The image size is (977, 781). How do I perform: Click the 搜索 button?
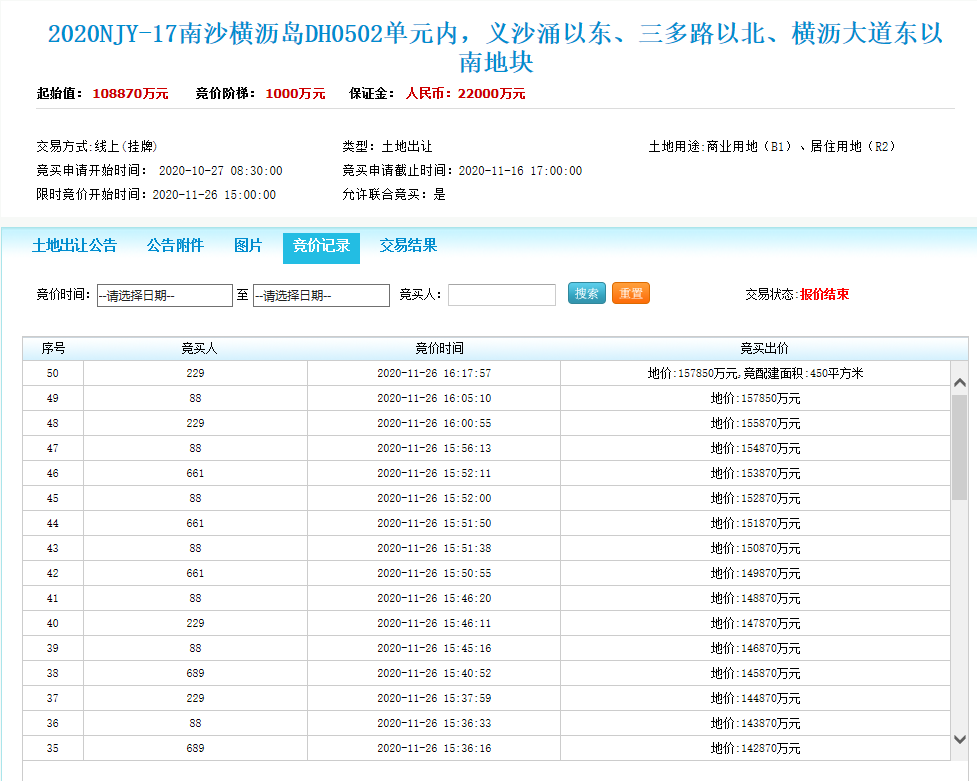pyautogui.click(x=587, y=294)
